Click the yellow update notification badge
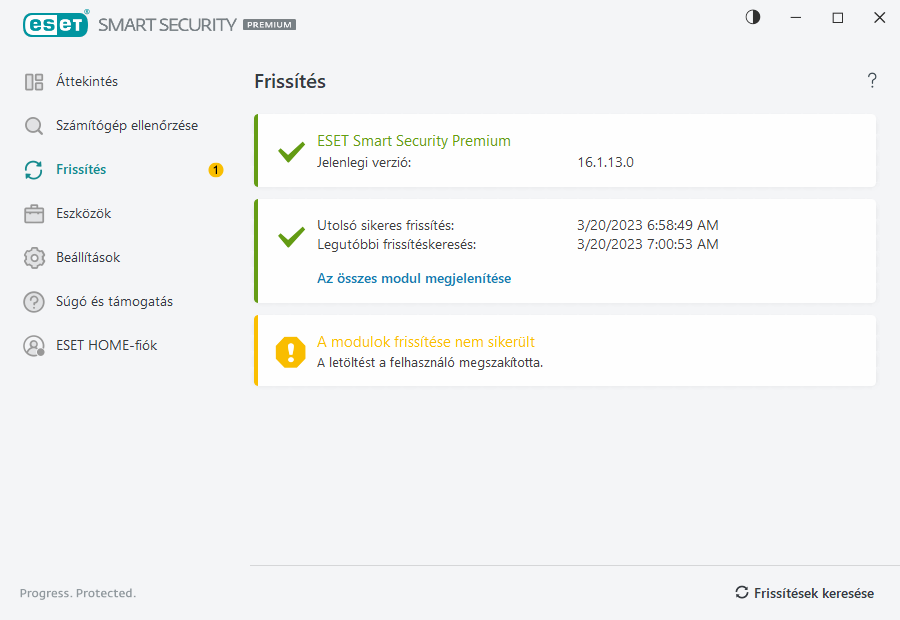This screenshot has height=620, width=900. point(216,170)
